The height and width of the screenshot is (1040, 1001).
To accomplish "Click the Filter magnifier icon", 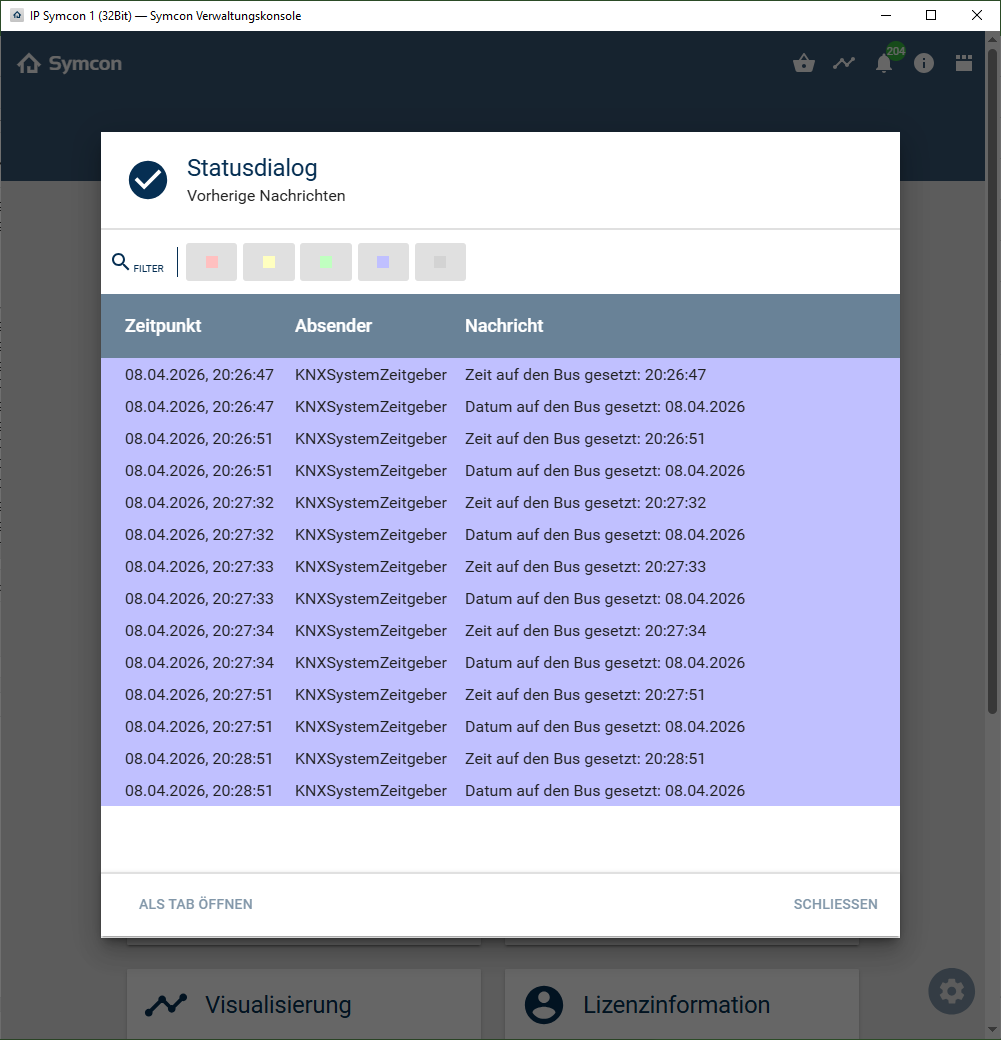I will [x=121, y=262].
